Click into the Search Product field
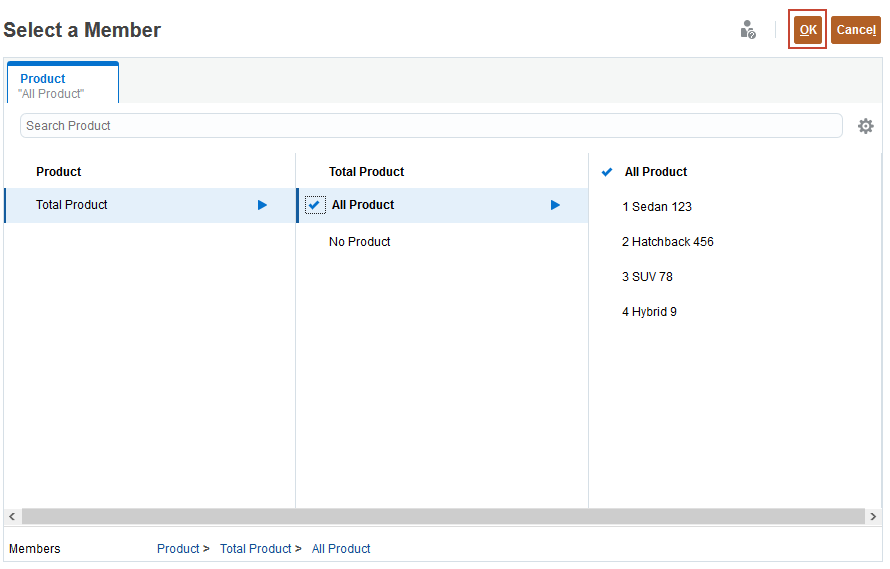Viewport: 890px width, 569px height. click(431, 126)
